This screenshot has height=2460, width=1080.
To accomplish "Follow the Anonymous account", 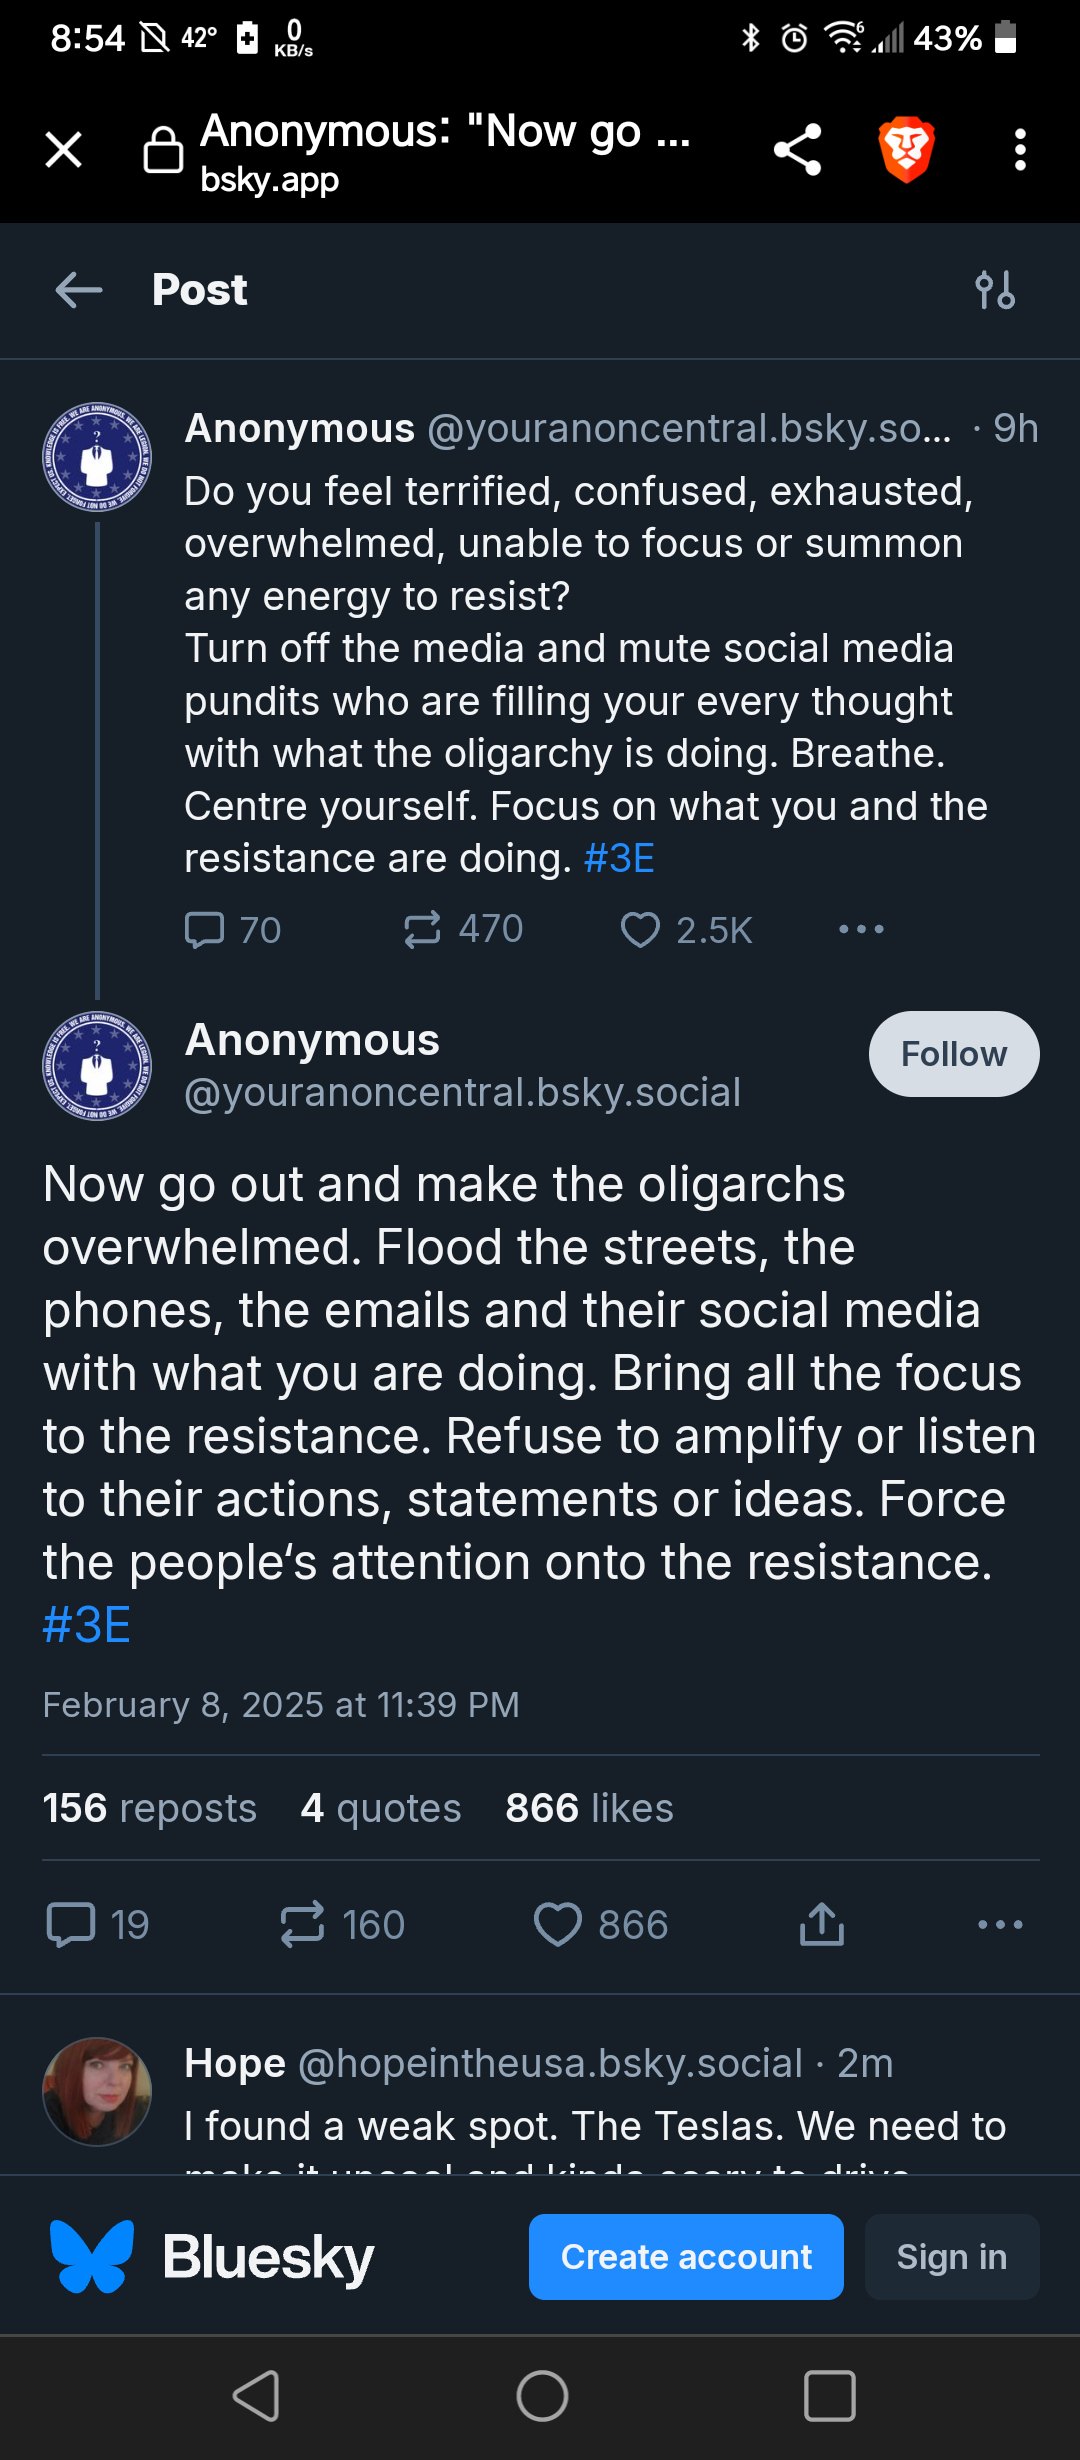I will pyautogui.click(x=953, y=1054).
